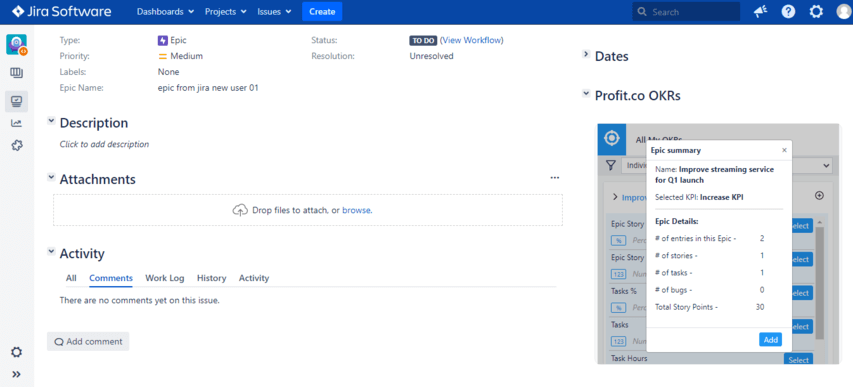The image size is (853, 387).
Task: Click the Total Story Points row
Action: click(x=710, y=307)
